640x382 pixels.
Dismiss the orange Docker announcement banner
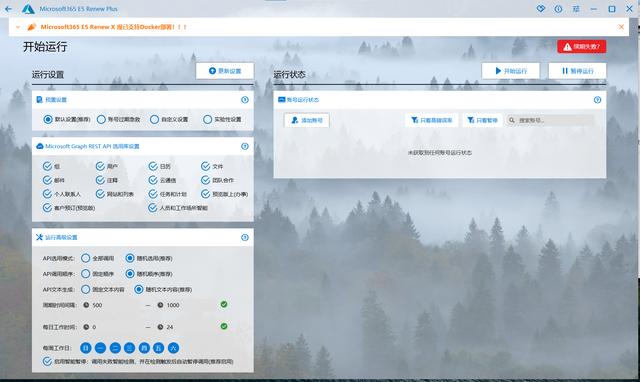pyautogui.click(x=621, y=27)
